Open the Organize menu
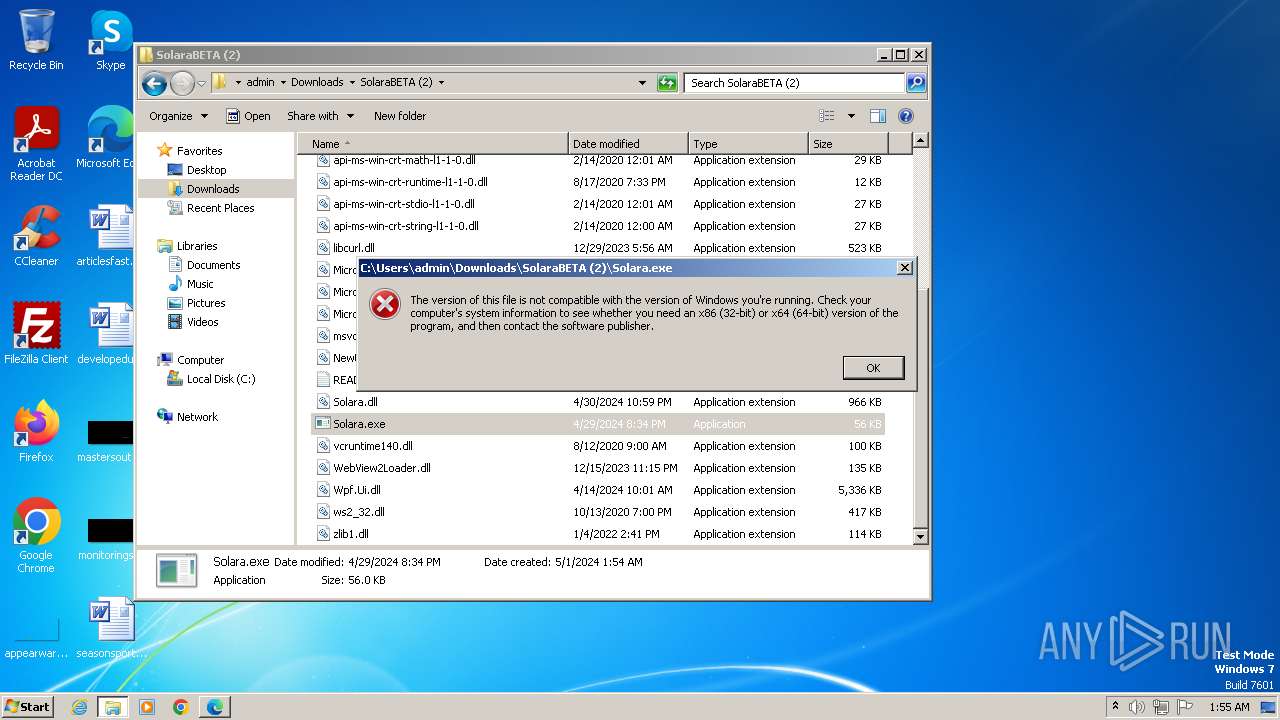The width and height of the screenshot is (1280, 720). tap(178, 116)
